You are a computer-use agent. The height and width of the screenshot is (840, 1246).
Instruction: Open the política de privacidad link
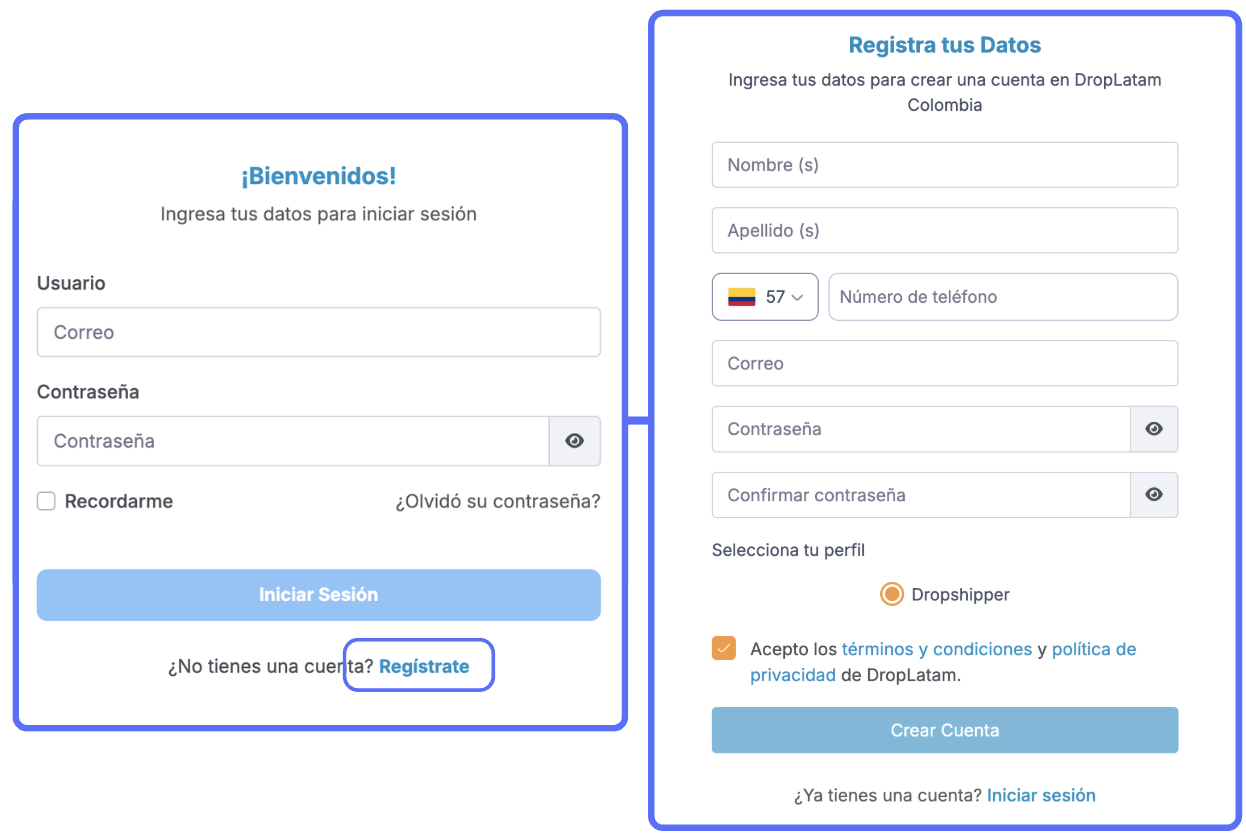(1093, 649)
